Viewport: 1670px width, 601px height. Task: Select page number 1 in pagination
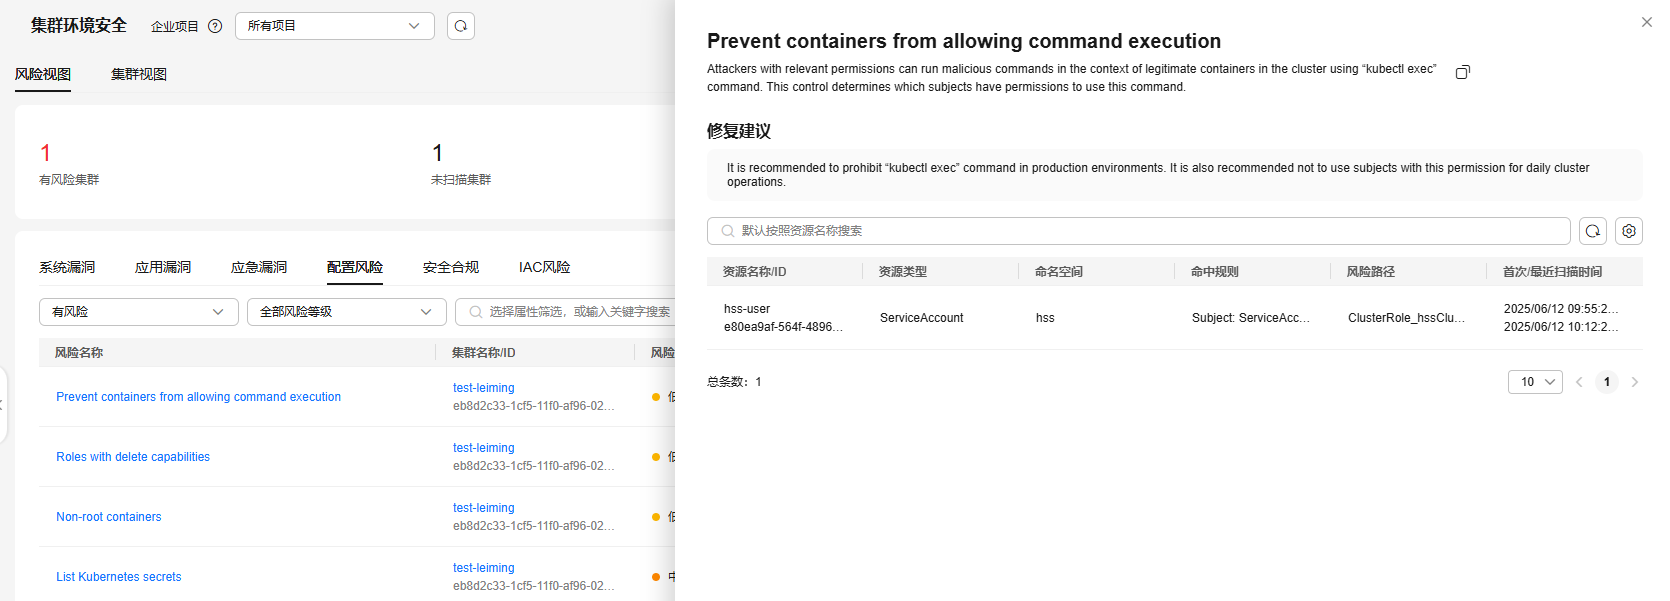[1607, 382]
